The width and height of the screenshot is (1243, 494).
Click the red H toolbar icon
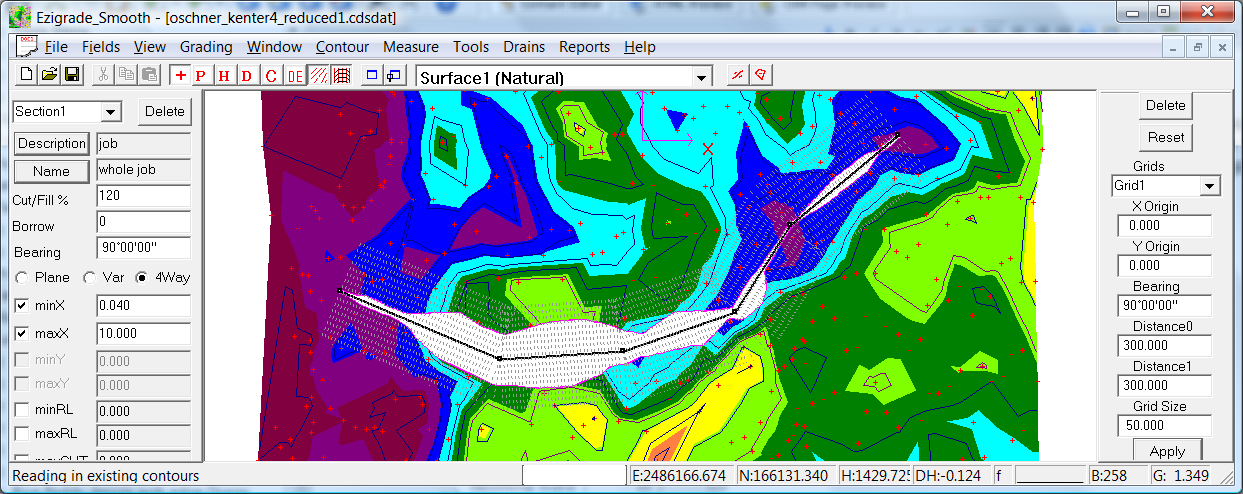click(x=224, y=76)
